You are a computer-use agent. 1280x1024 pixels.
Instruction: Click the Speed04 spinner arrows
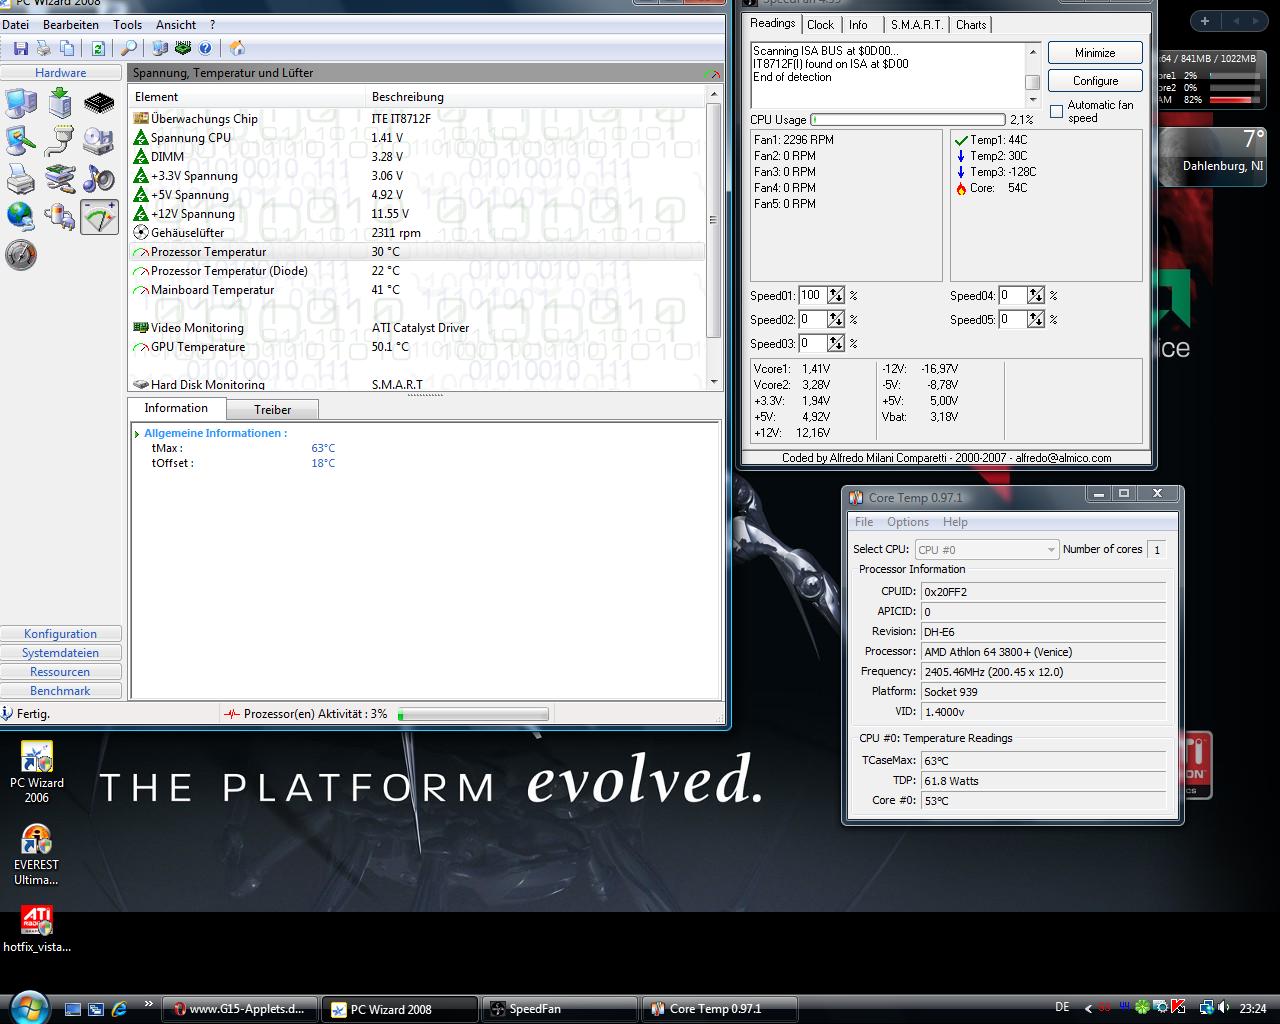(x=1036, y=295)
